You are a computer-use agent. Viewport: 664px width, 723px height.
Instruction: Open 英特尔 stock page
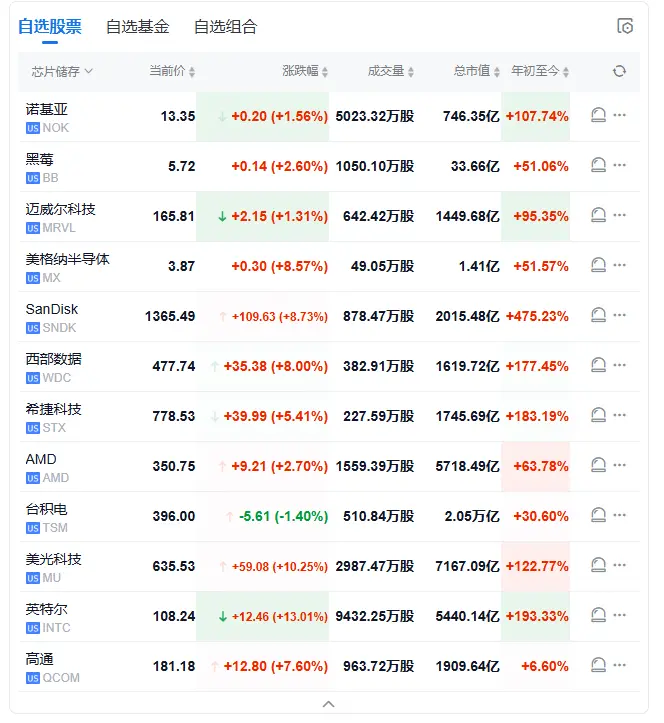(47, 609)
